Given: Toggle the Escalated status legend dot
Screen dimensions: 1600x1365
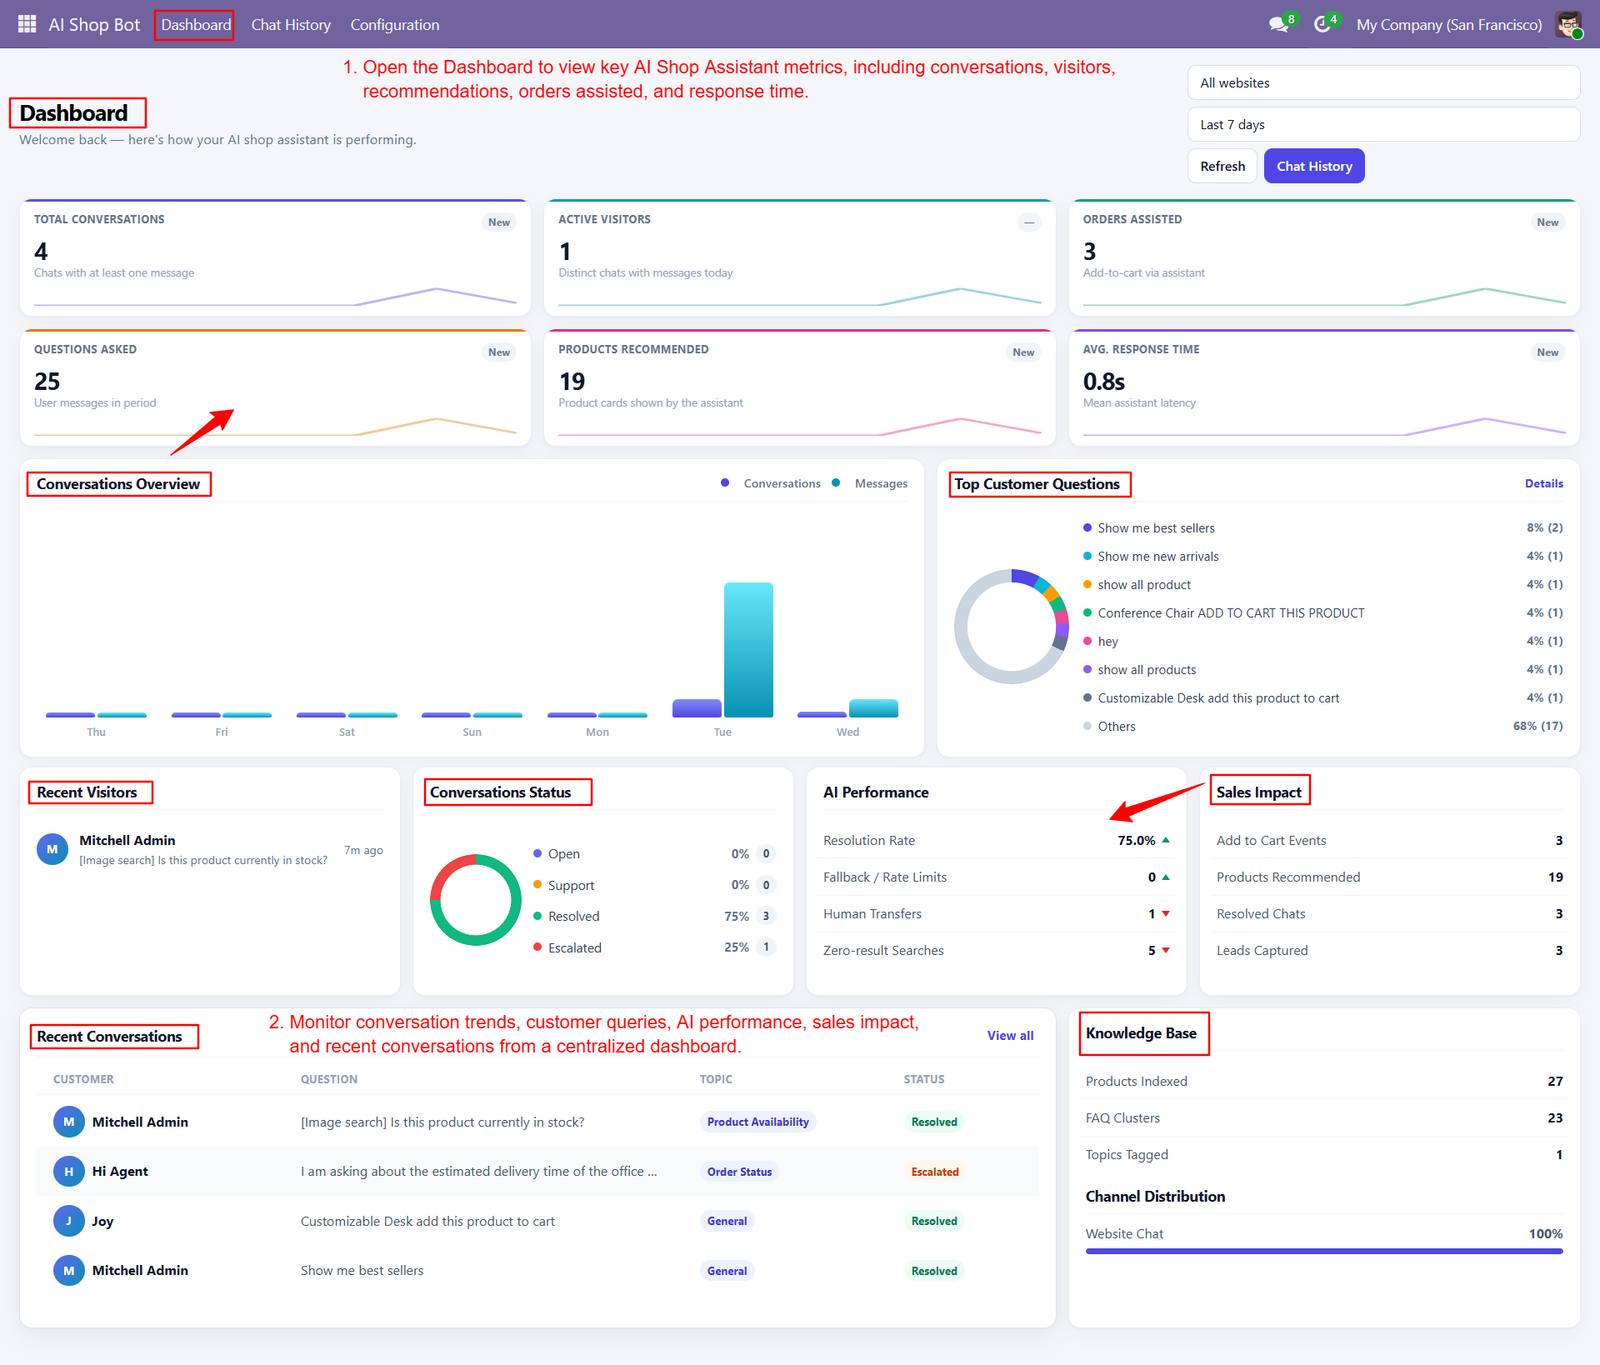Looking at the screenshot, I should tap(538, 947).
